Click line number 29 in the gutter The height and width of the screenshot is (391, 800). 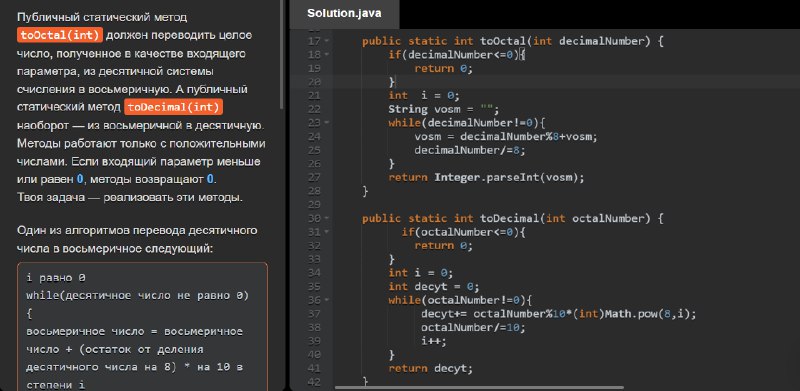[315, 205]
